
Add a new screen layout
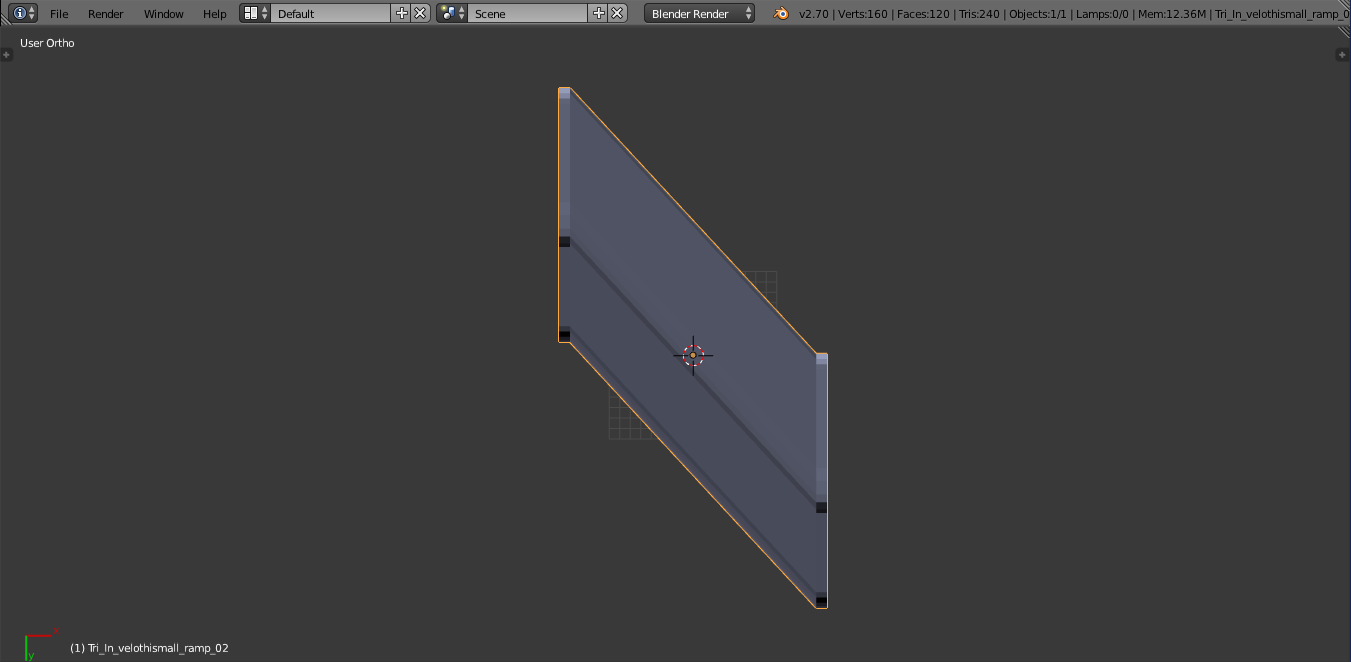point(402,13)
